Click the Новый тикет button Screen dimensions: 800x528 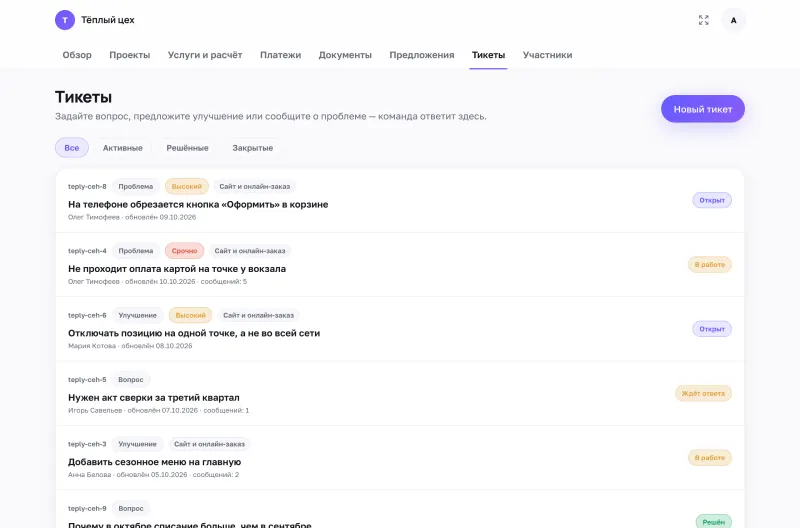[x=703, y=109]
